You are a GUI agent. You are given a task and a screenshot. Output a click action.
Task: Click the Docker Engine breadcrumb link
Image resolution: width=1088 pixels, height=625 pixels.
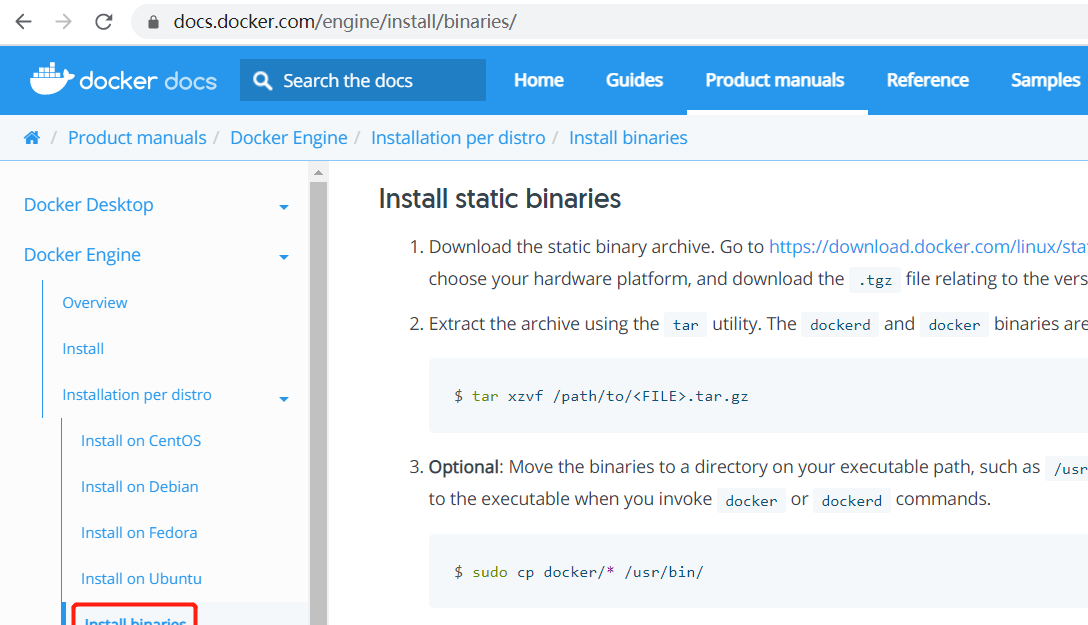pos(289,138)
